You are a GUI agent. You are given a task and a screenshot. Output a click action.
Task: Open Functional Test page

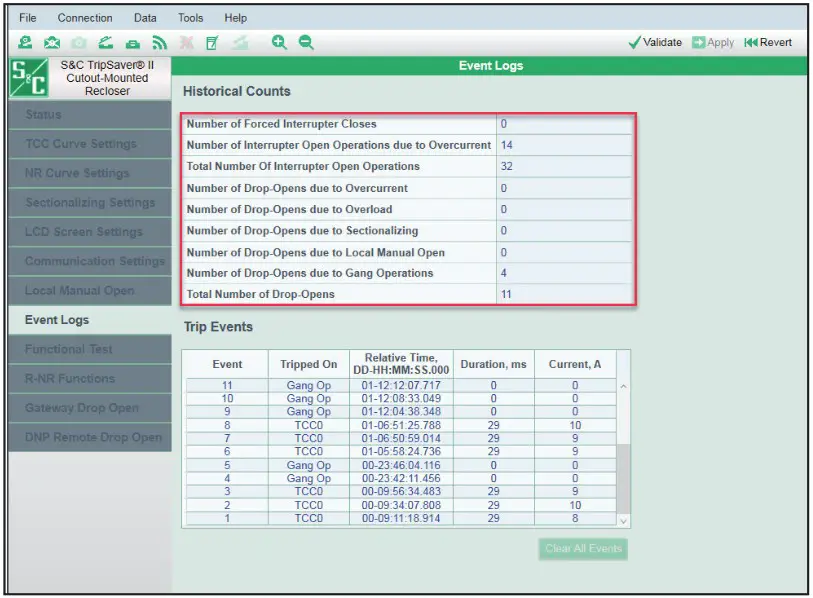click(x=90, y=349)
